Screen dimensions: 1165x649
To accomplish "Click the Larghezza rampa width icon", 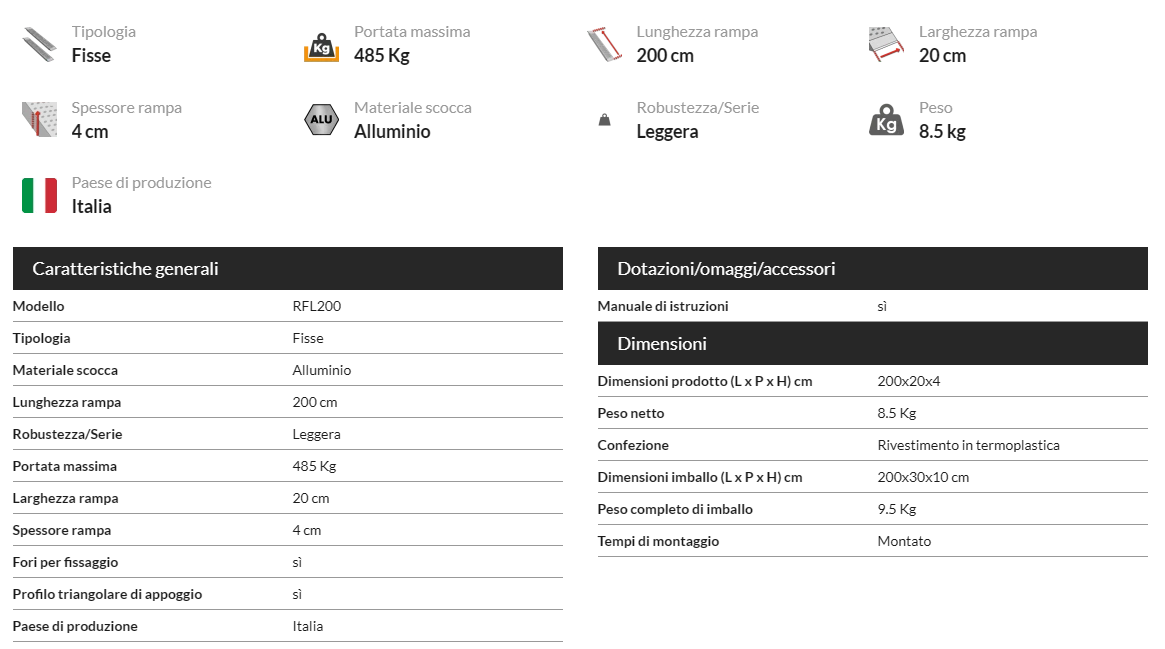I will 886,45.
